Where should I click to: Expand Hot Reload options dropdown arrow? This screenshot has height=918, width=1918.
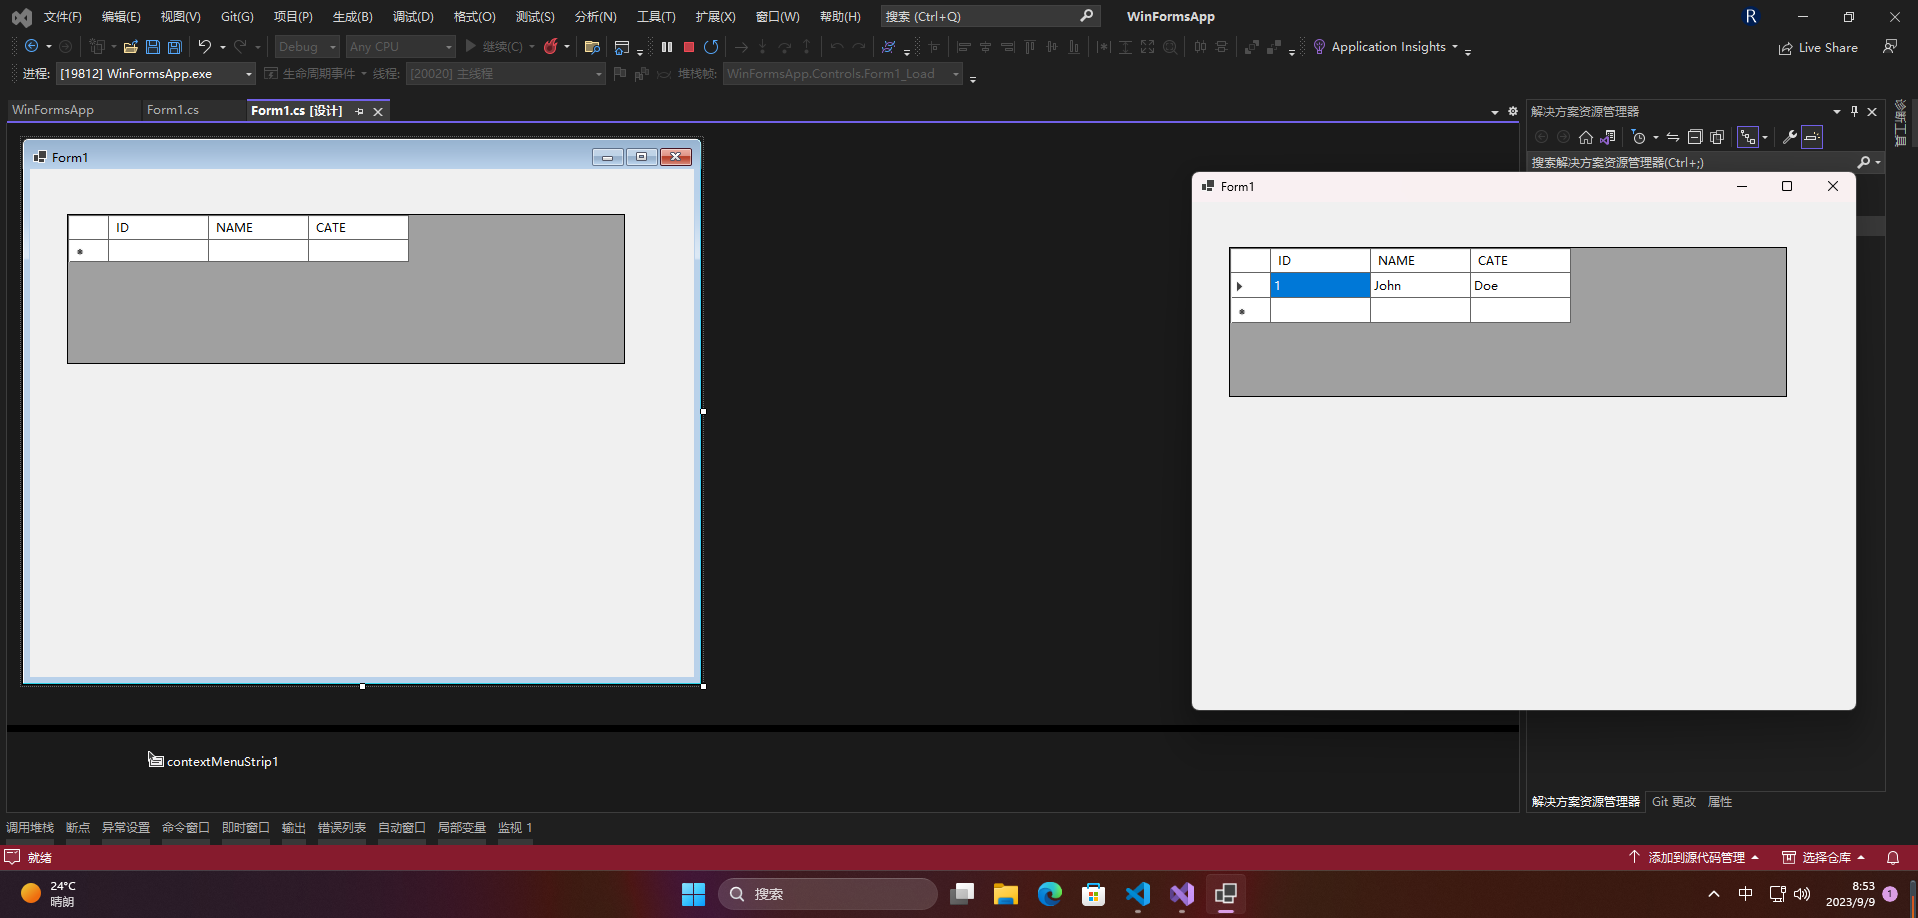(567, 47)
